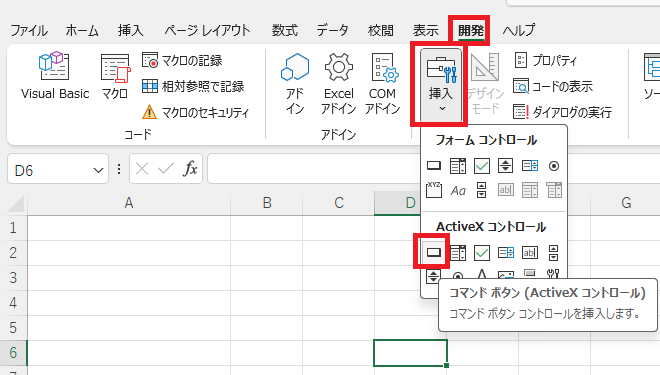
Task: Select column B header
Action: click(267, 203)
